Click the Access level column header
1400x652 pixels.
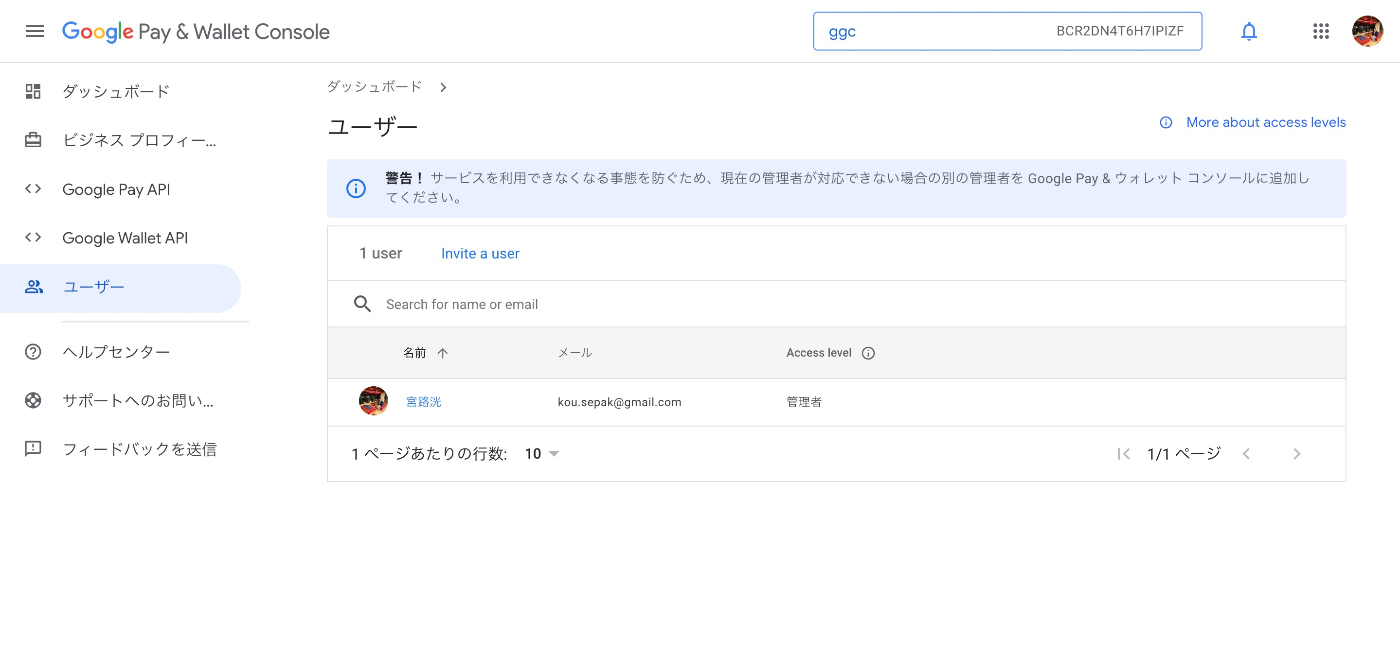[819, 353]
